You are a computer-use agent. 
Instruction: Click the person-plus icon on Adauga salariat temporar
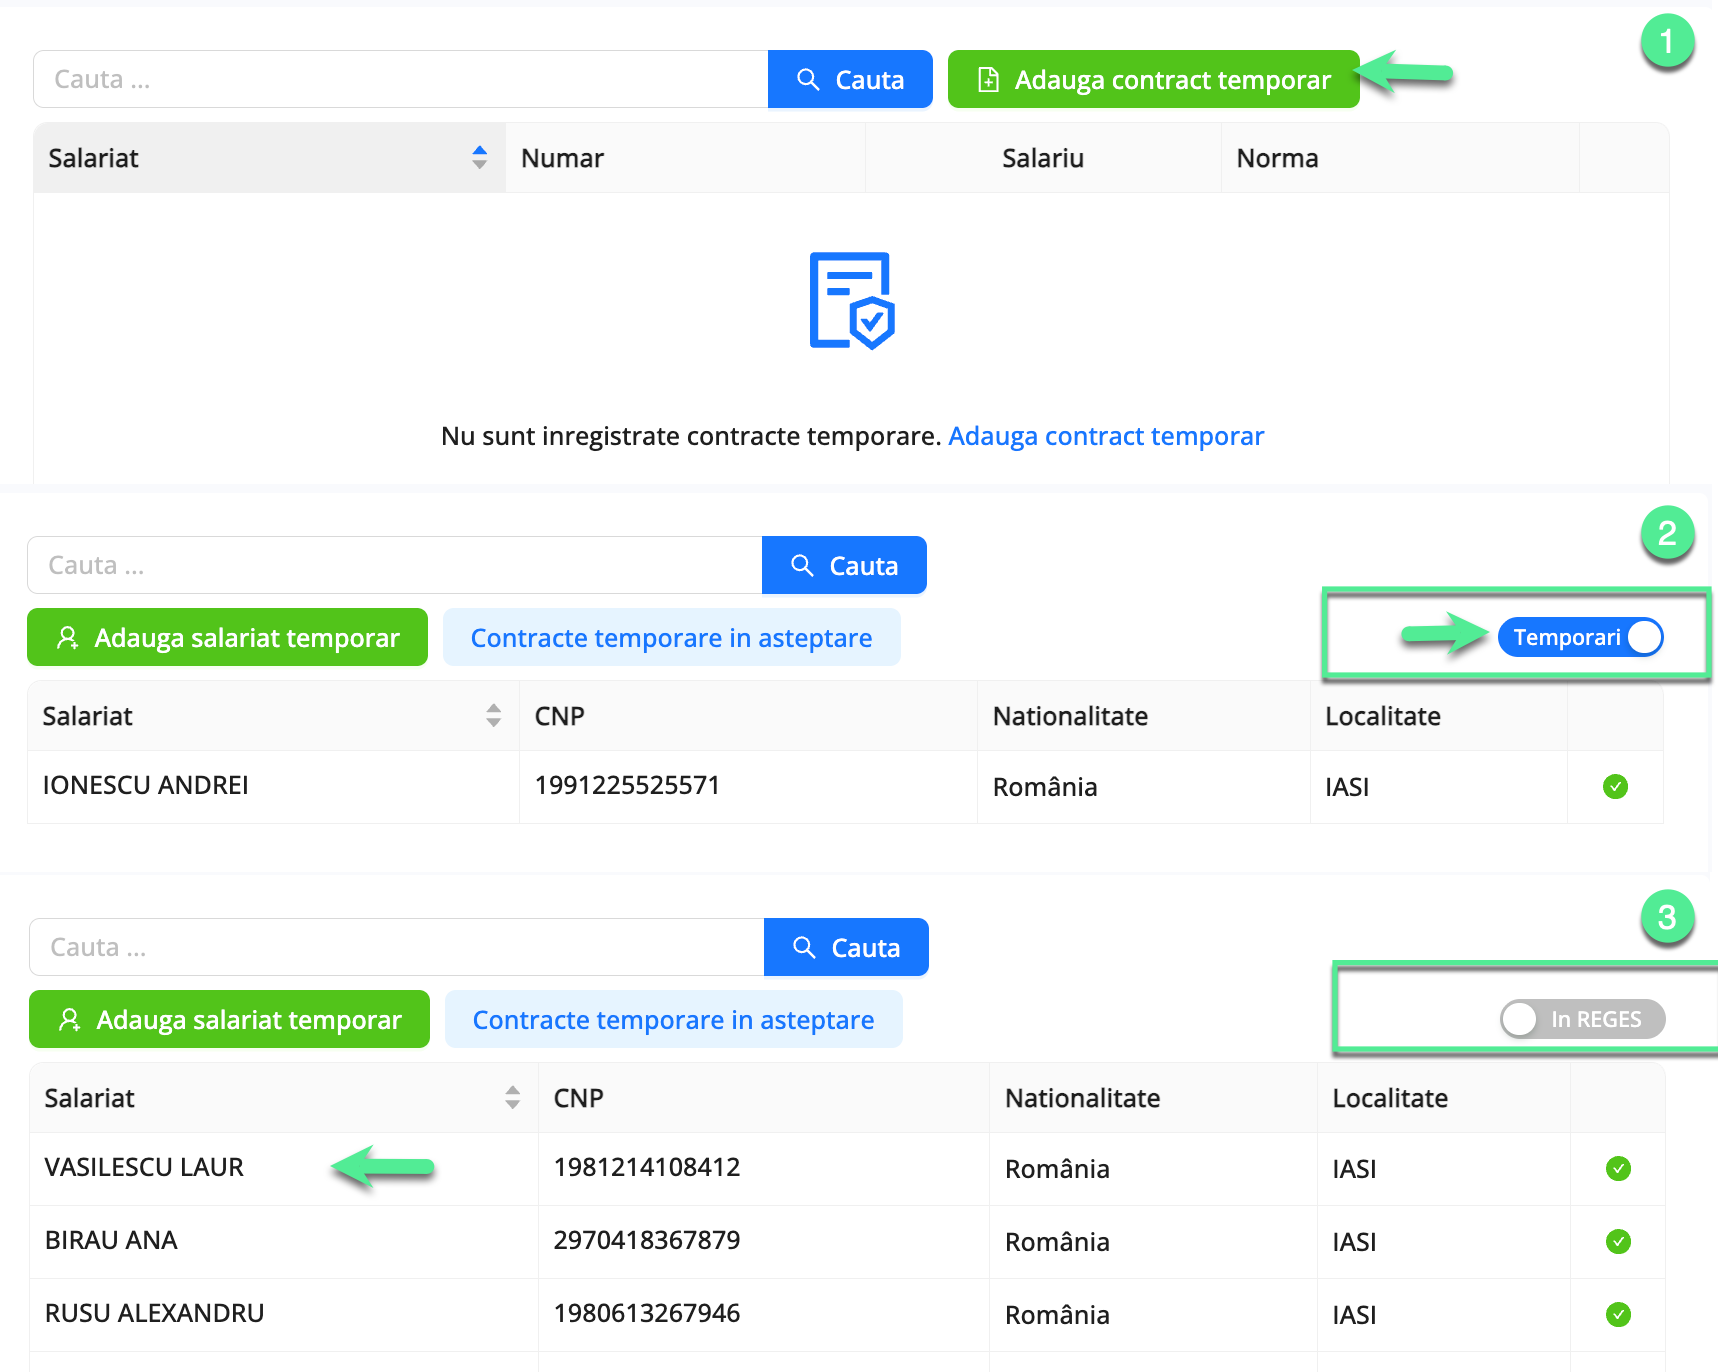[x=68, y=637]
